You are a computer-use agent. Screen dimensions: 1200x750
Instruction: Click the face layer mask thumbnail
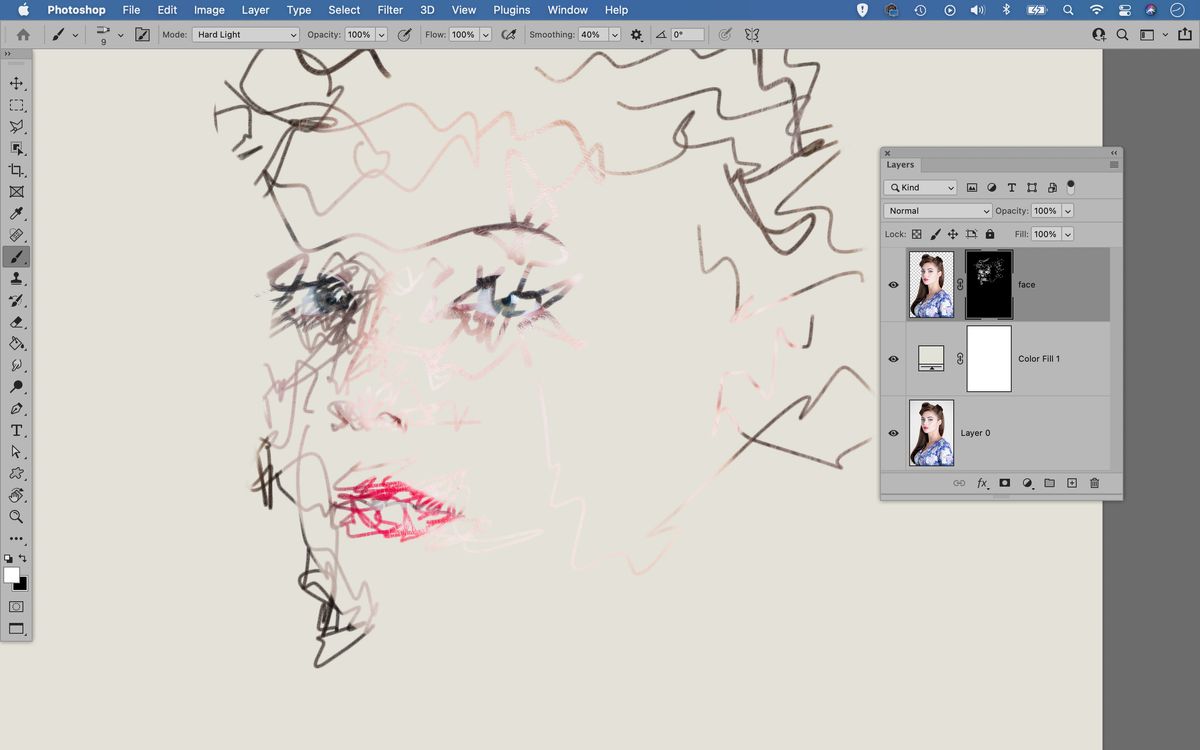tap(988, 284)
